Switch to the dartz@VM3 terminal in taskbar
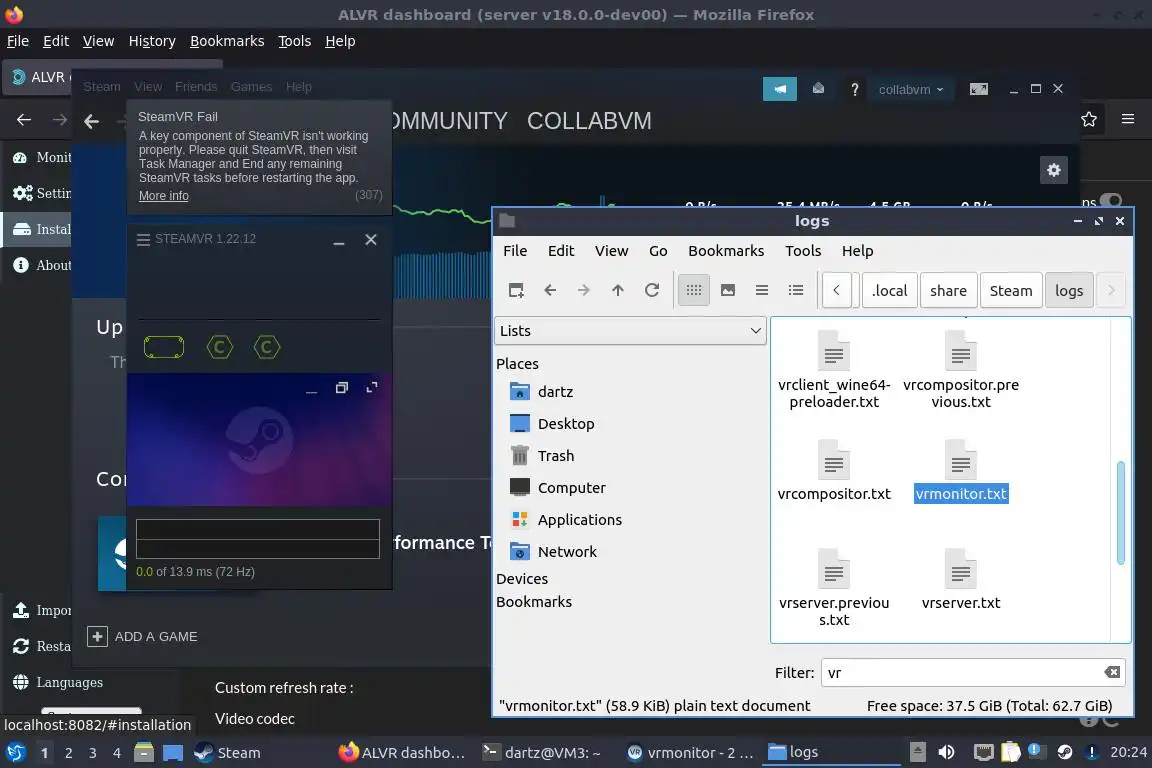Screen dimensions: 1152x768 541,753
